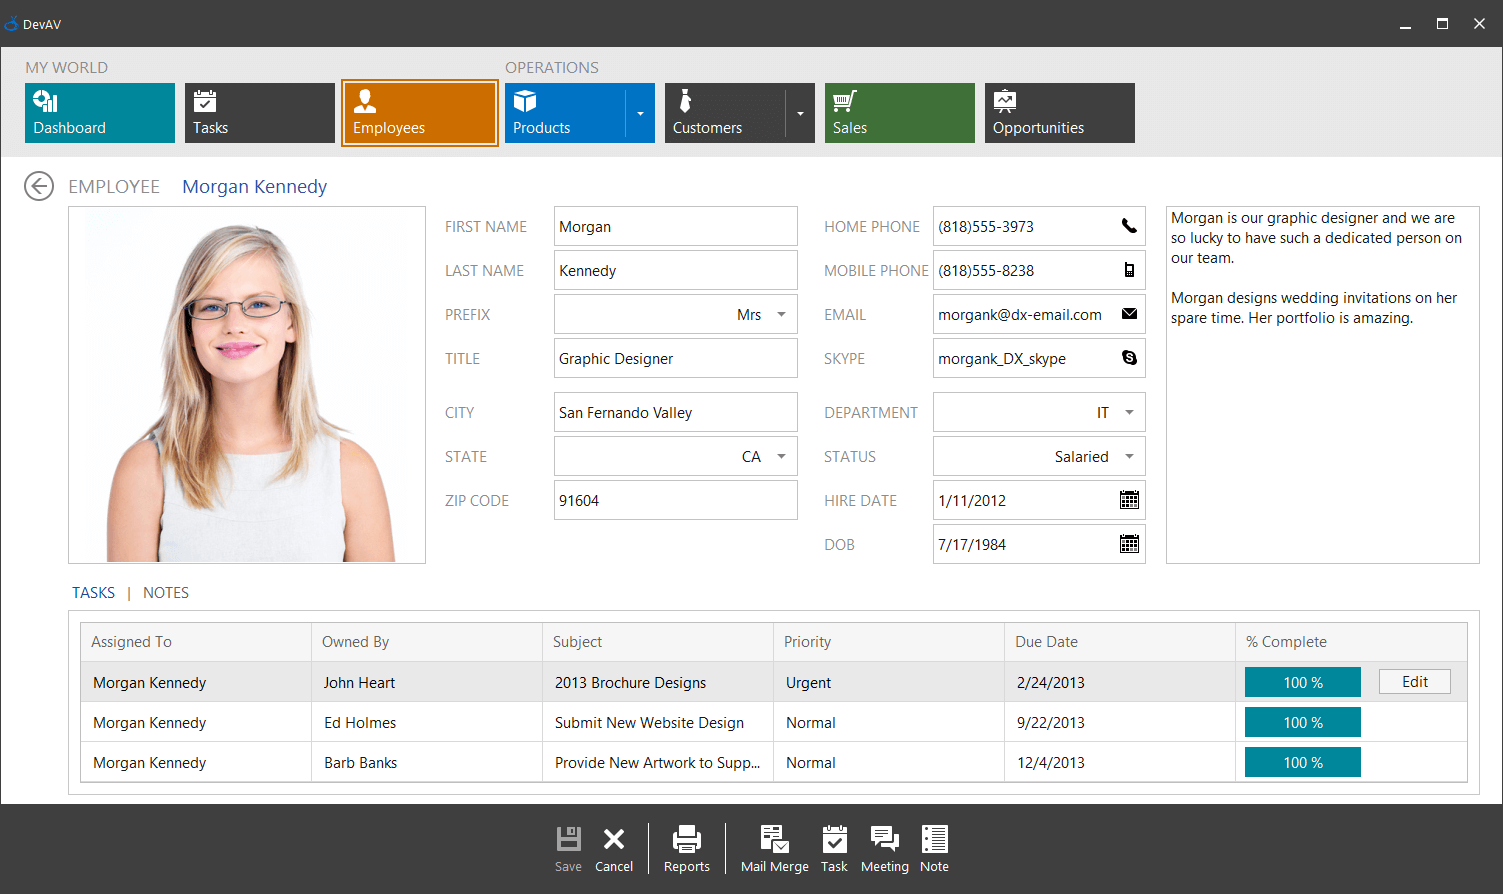Open email via the envelope icon
The height and width of the screenshot is (894, 1503).
(1129, 314)
